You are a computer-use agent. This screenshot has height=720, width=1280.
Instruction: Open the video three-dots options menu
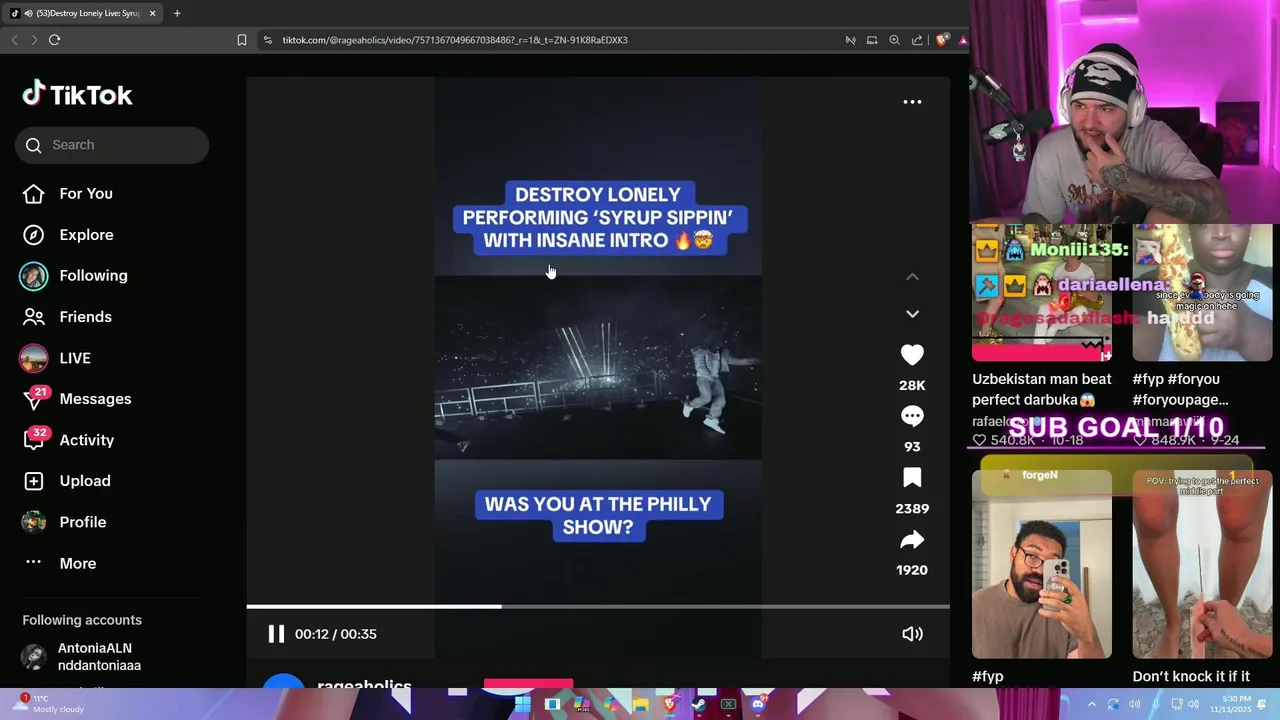[912, 102]
